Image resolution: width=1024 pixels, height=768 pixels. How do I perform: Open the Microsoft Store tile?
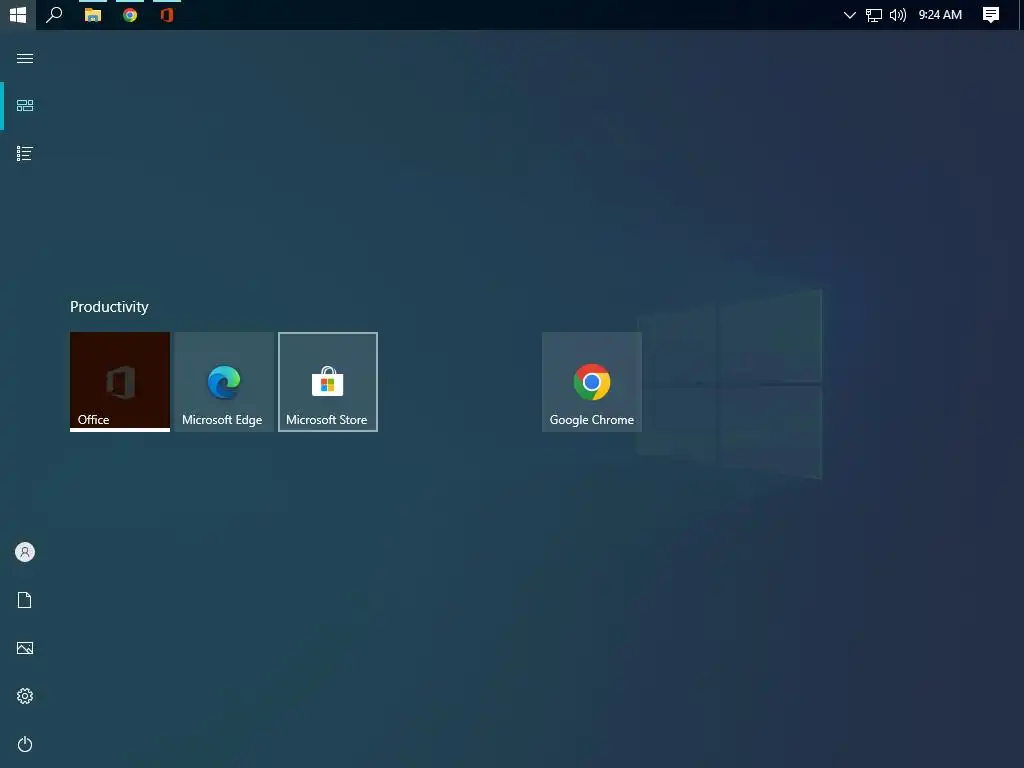[328, 382]
